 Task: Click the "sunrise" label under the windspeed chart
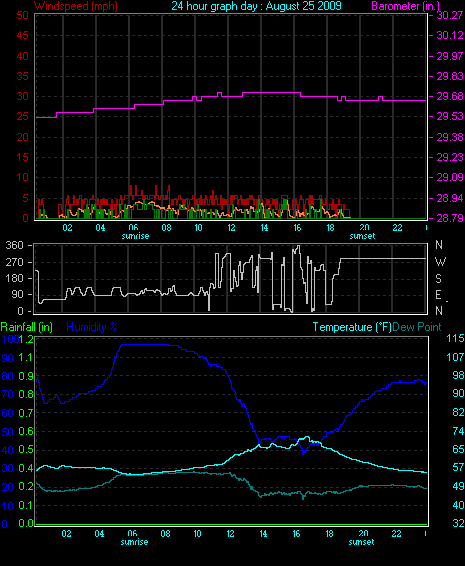(x=135, y=236)
